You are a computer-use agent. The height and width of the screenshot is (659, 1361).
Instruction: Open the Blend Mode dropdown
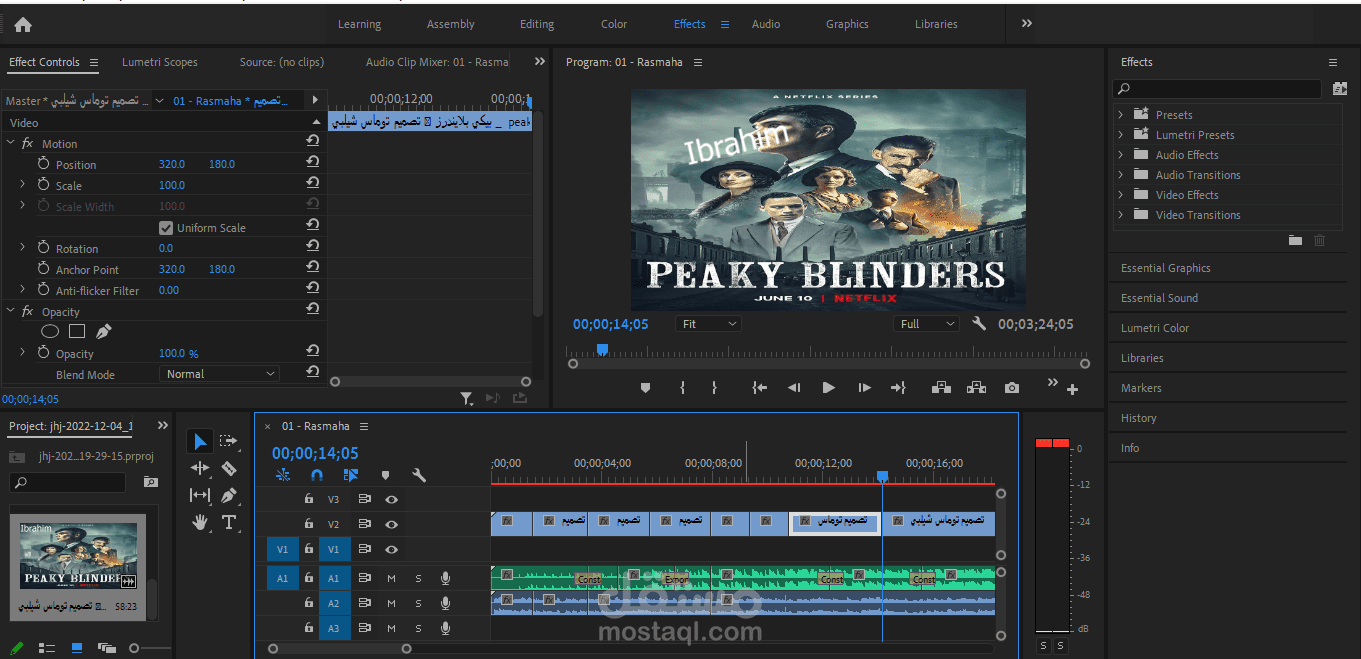tap(219, 374)
